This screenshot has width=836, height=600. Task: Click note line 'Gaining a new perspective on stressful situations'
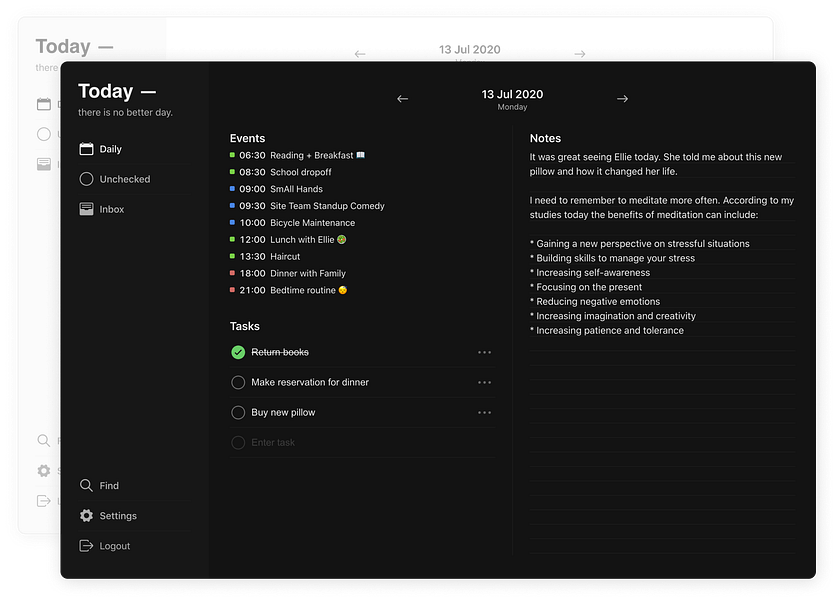[x=640, y=244]
